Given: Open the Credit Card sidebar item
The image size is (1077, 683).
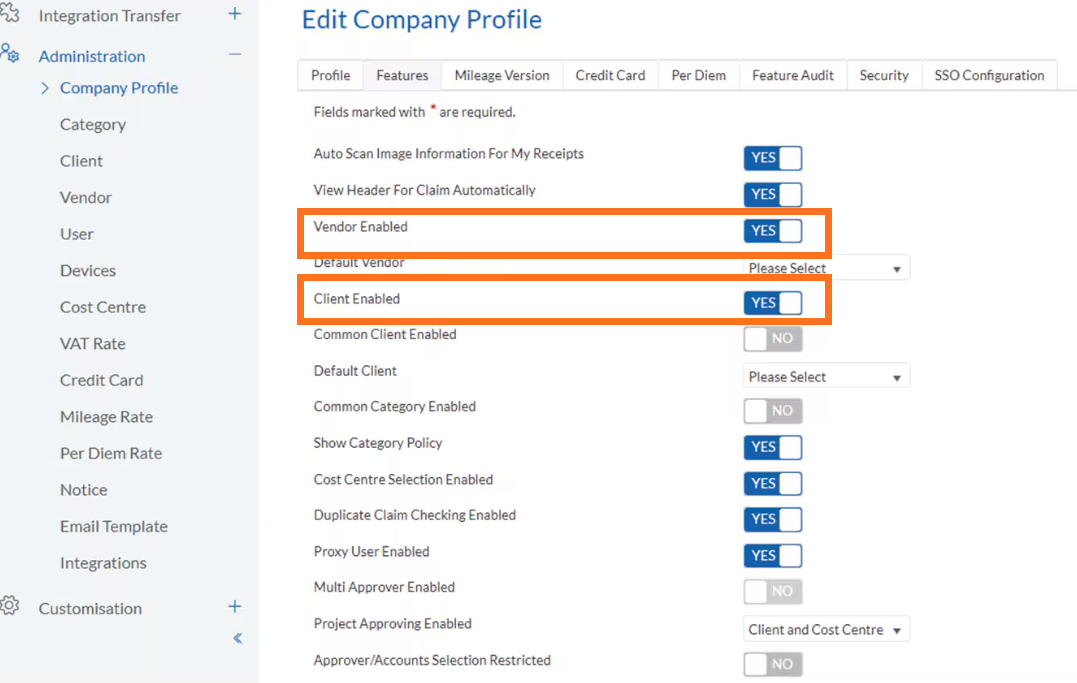Looking at the screenshot, I should pyautogui.click(x=102, y=380).
